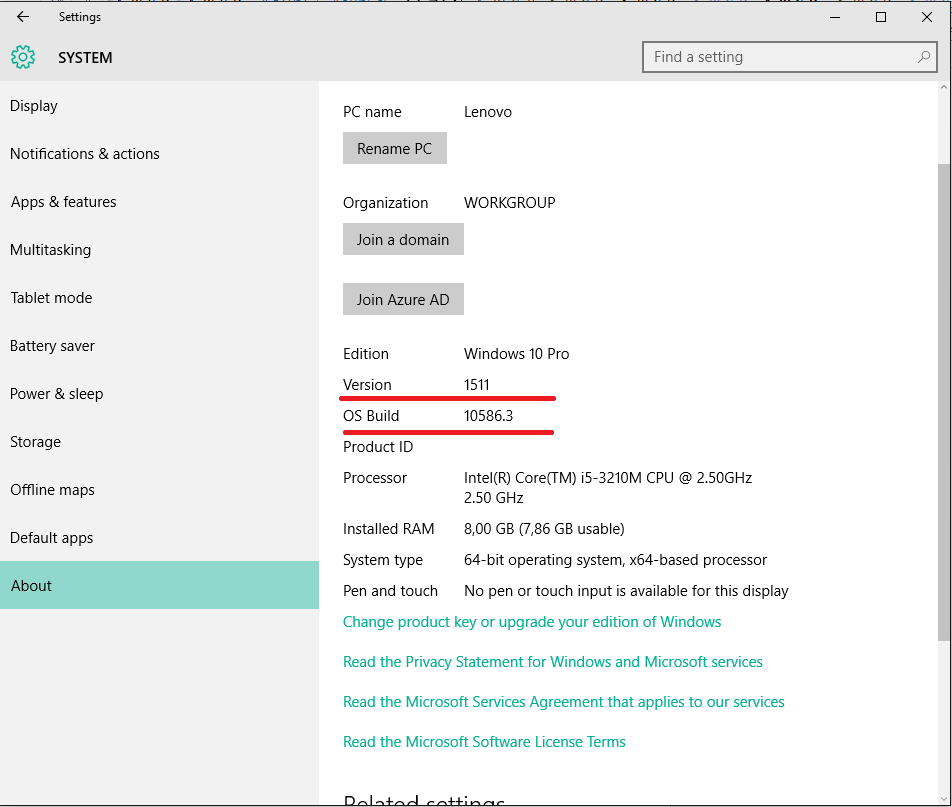The height and width of the screenshot is (807, 952).
Task: Click the 64-bit operating system text
Action: click(x=615, y=560)
